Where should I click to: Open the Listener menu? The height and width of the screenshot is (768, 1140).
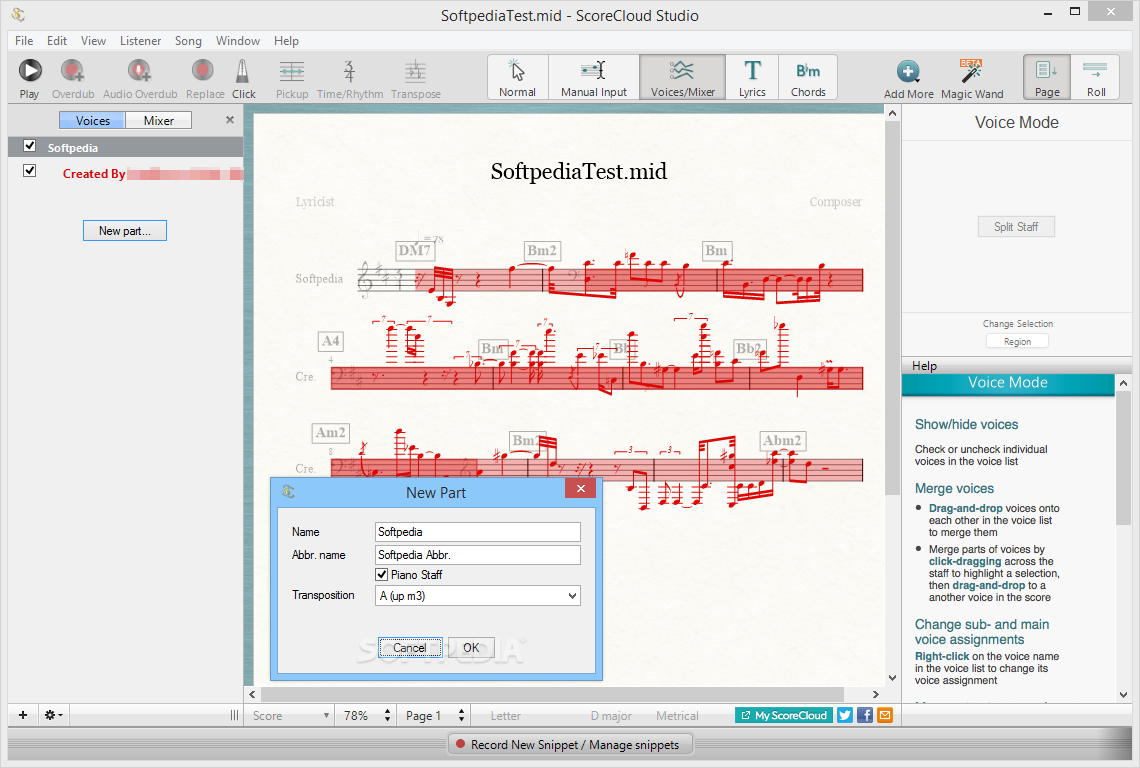pyautogui.click(x=140, y=41)
